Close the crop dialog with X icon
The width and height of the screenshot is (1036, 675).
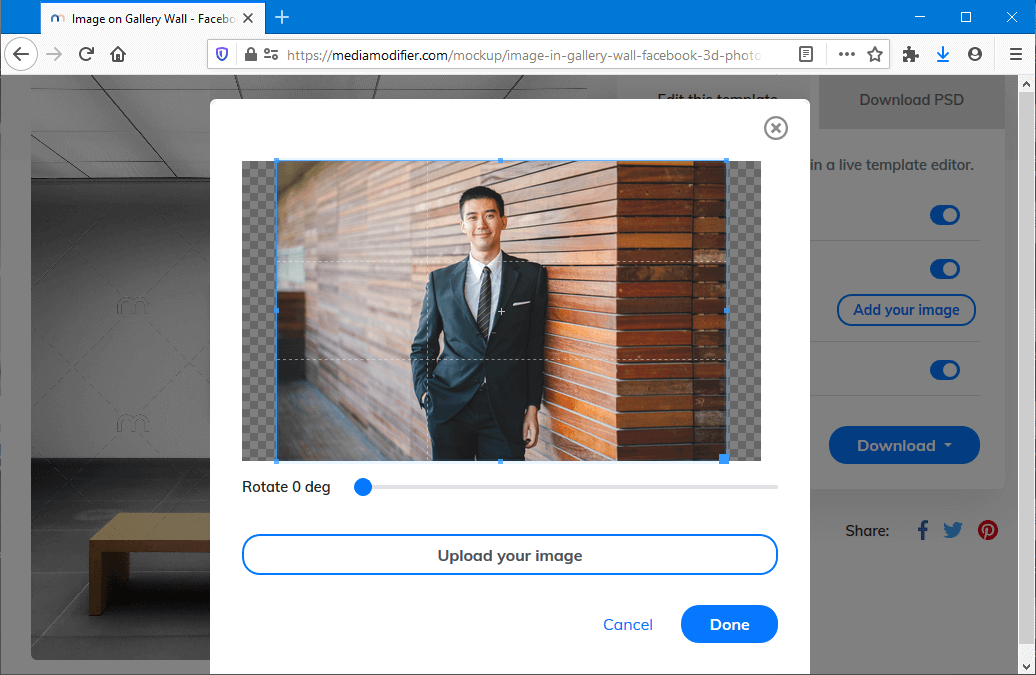[x=775, y=128]
